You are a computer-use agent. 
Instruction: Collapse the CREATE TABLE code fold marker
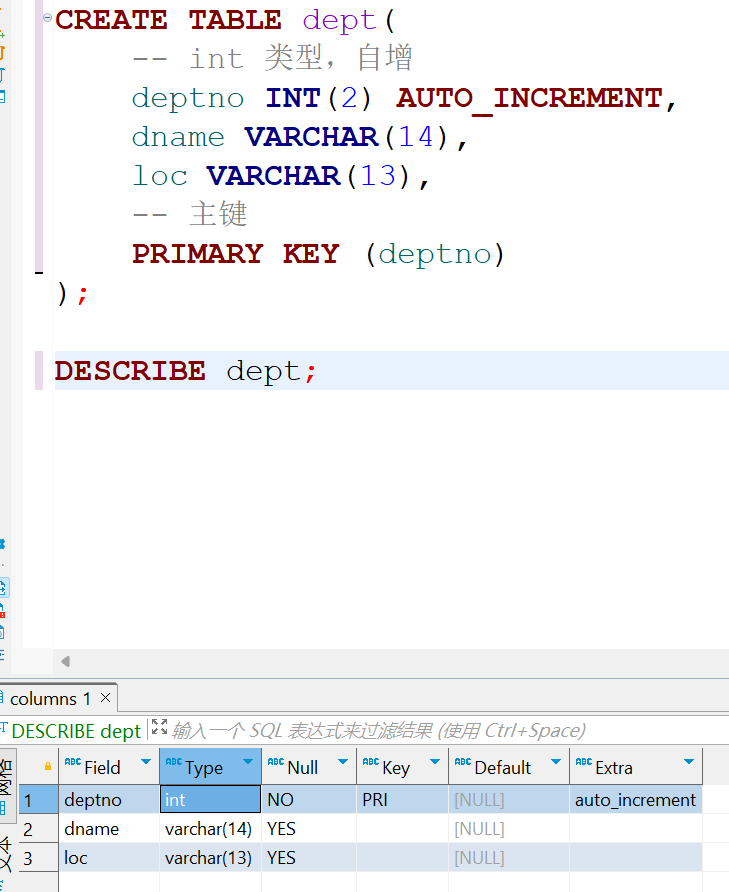click(x=47, y=18)
